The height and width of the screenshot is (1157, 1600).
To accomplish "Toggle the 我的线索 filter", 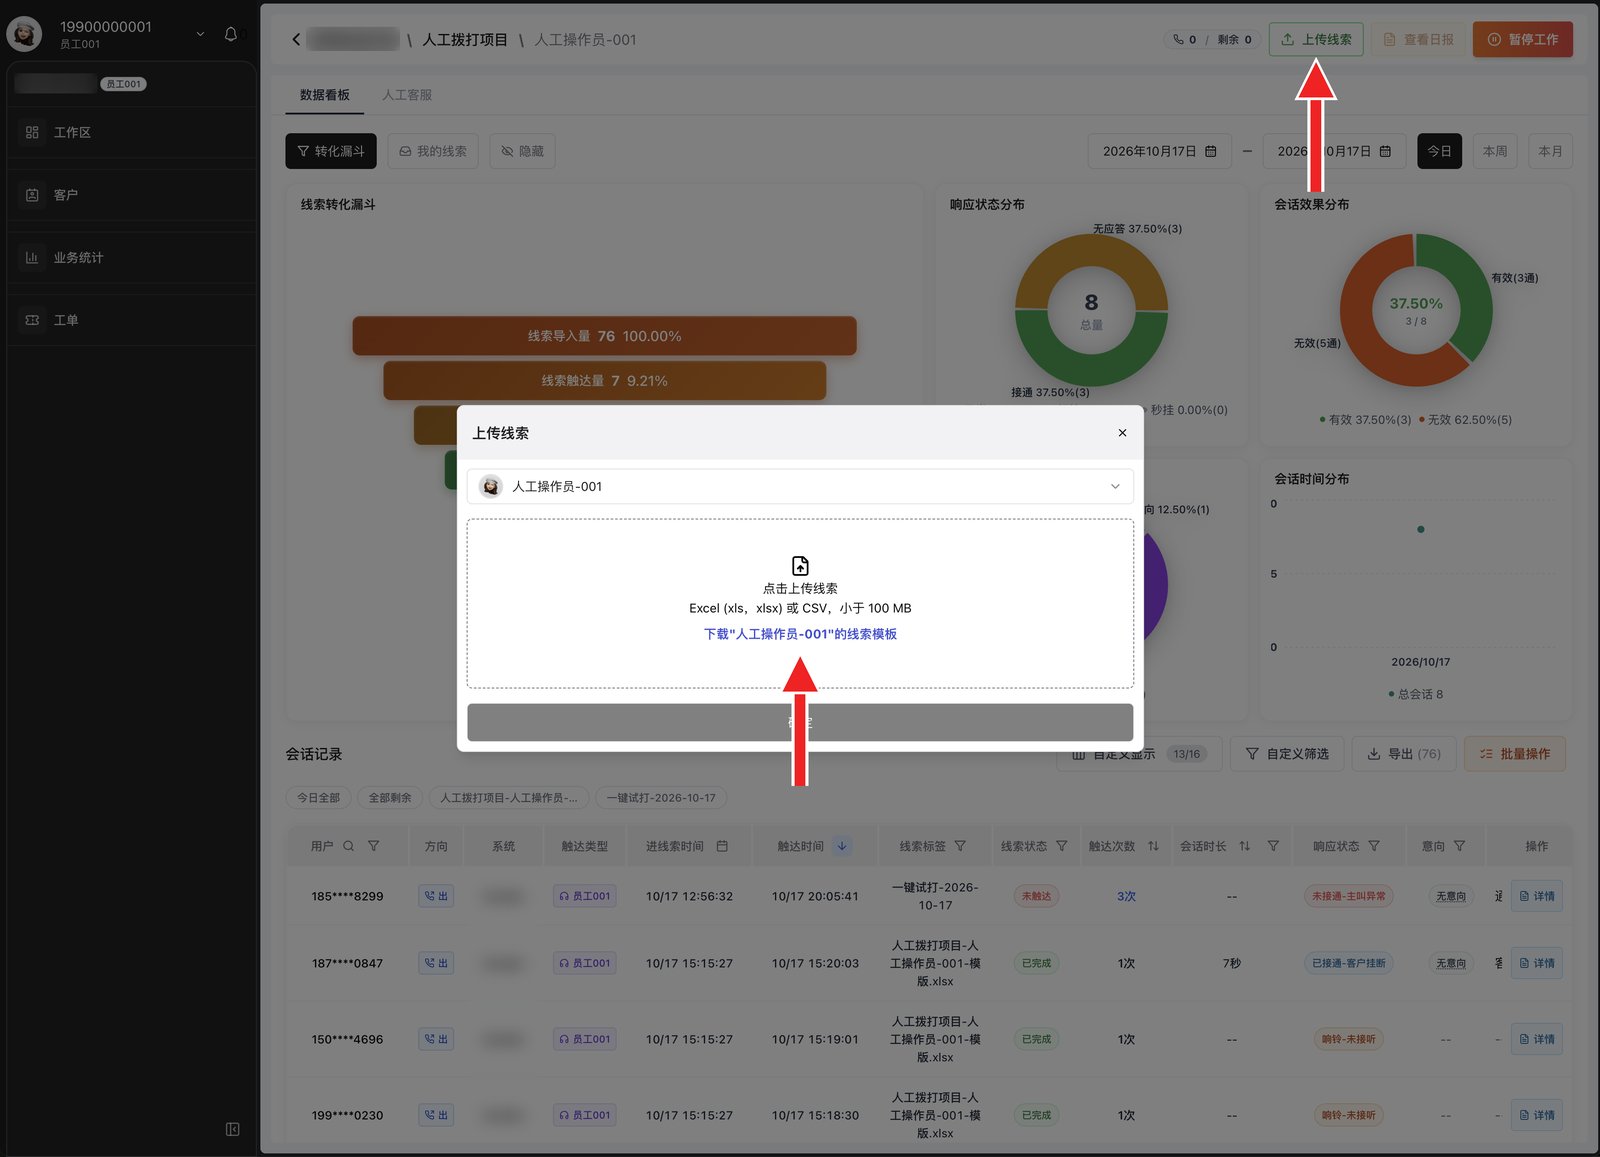I will pyautogui.click(x=433, y=151).
